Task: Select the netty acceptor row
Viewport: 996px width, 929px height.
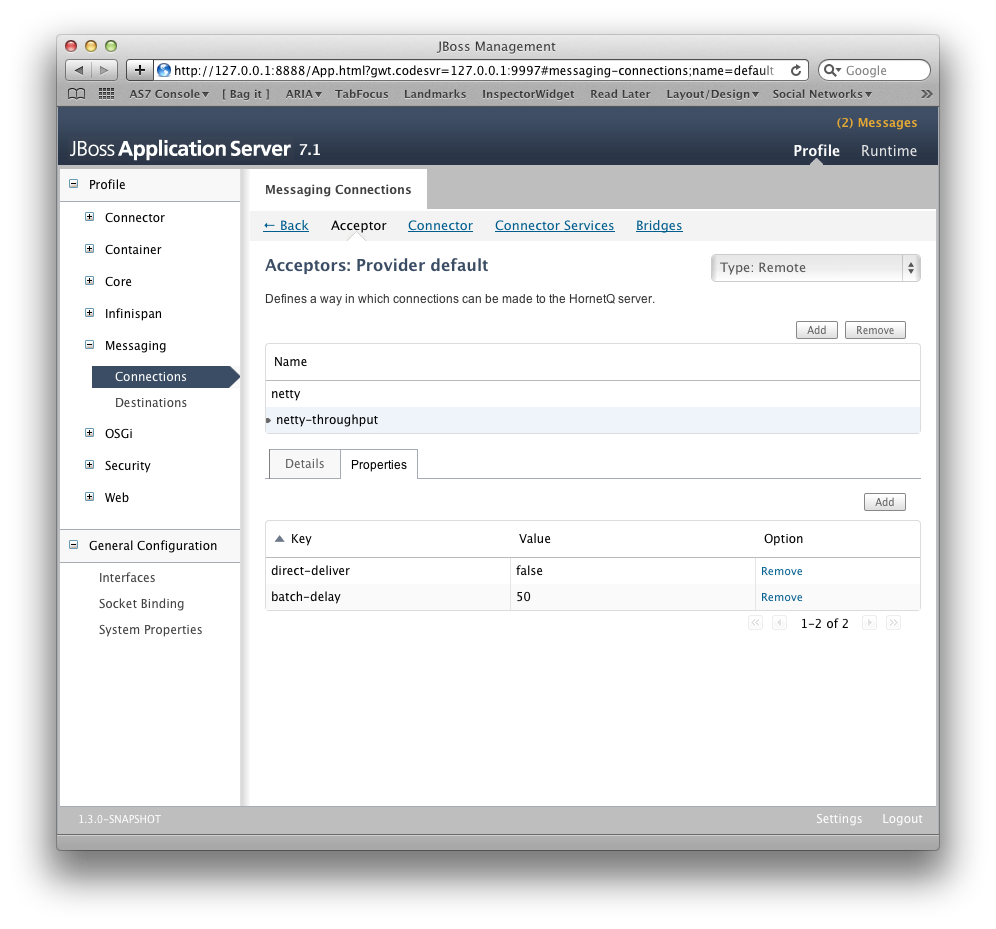Action: pyautogui.click(x=593, y=394)
